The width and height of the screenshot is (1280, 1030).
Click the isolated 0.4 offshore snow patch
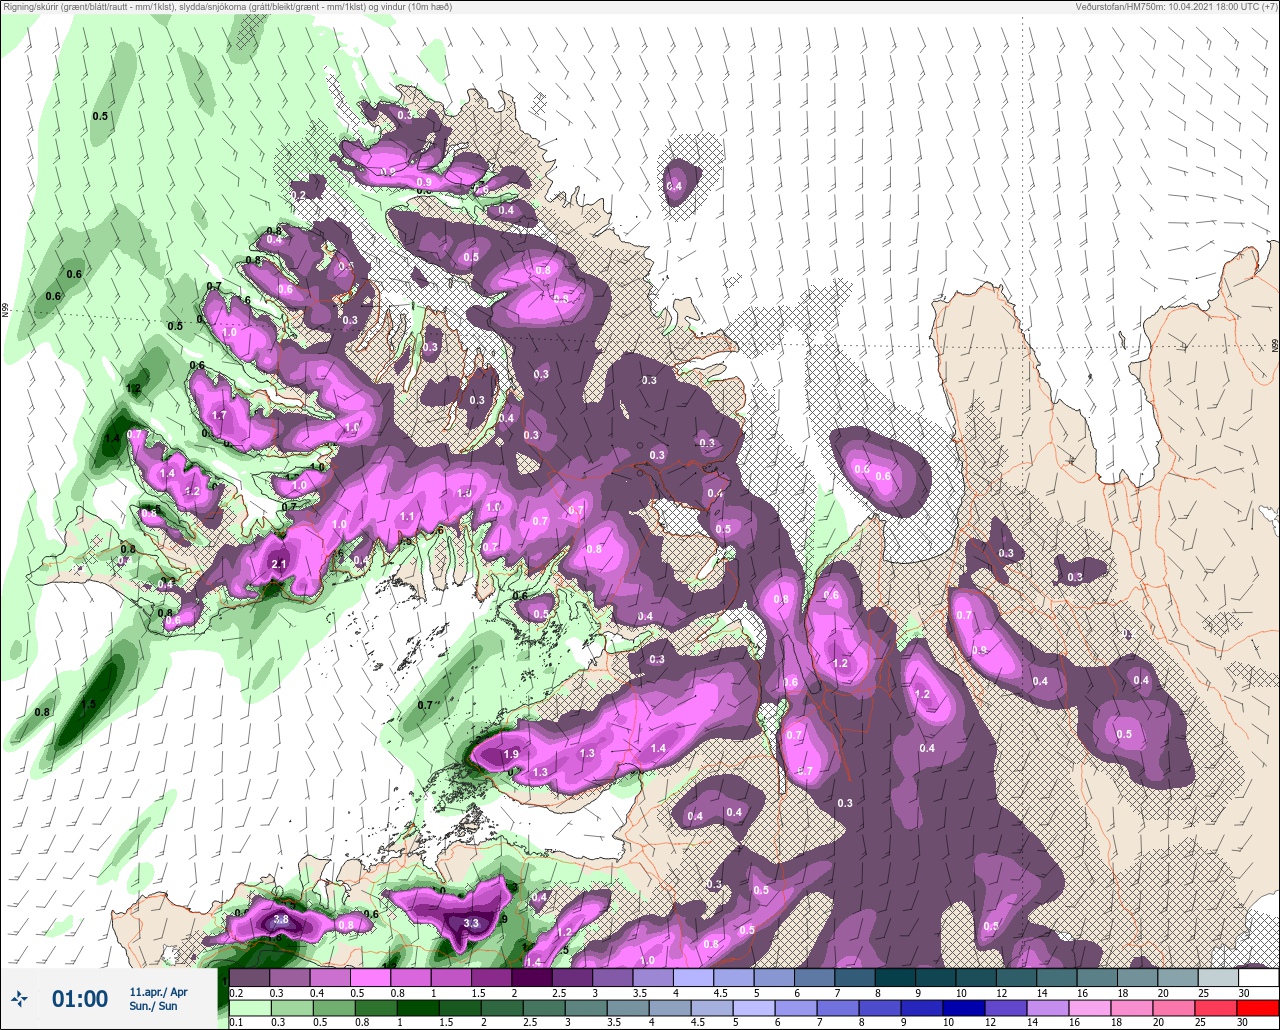coord(674,186)
